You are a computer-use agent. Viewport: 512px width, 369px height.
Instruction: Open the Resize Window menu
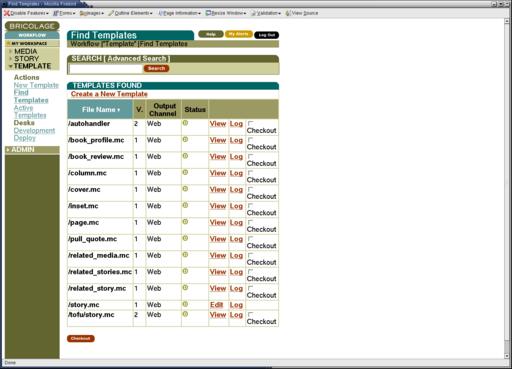[x=226, y=13]
